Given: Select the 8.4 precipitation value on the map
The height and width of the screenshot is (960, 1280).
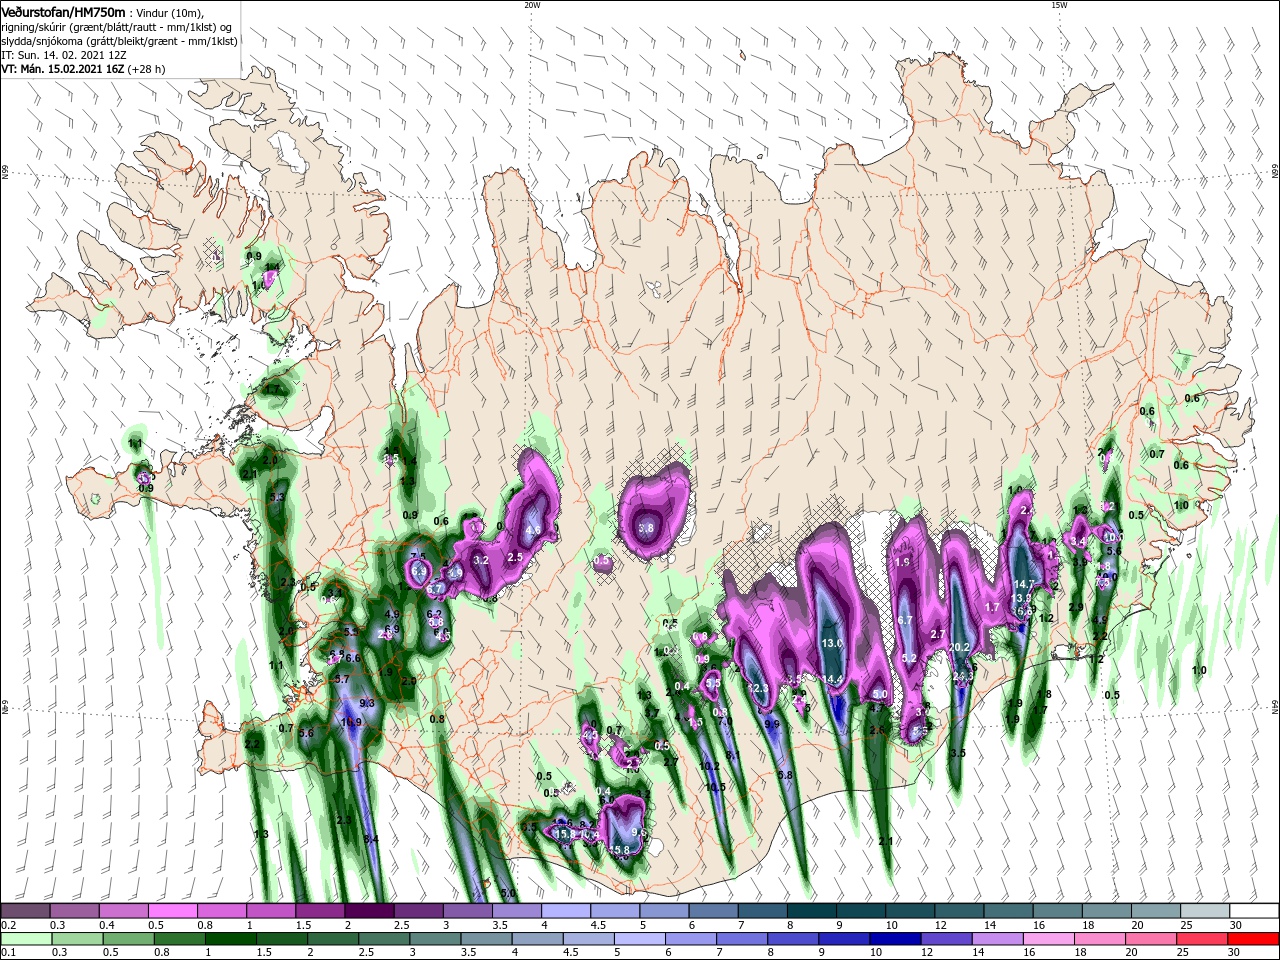Looking at the screenshot, I should point(371,839).
